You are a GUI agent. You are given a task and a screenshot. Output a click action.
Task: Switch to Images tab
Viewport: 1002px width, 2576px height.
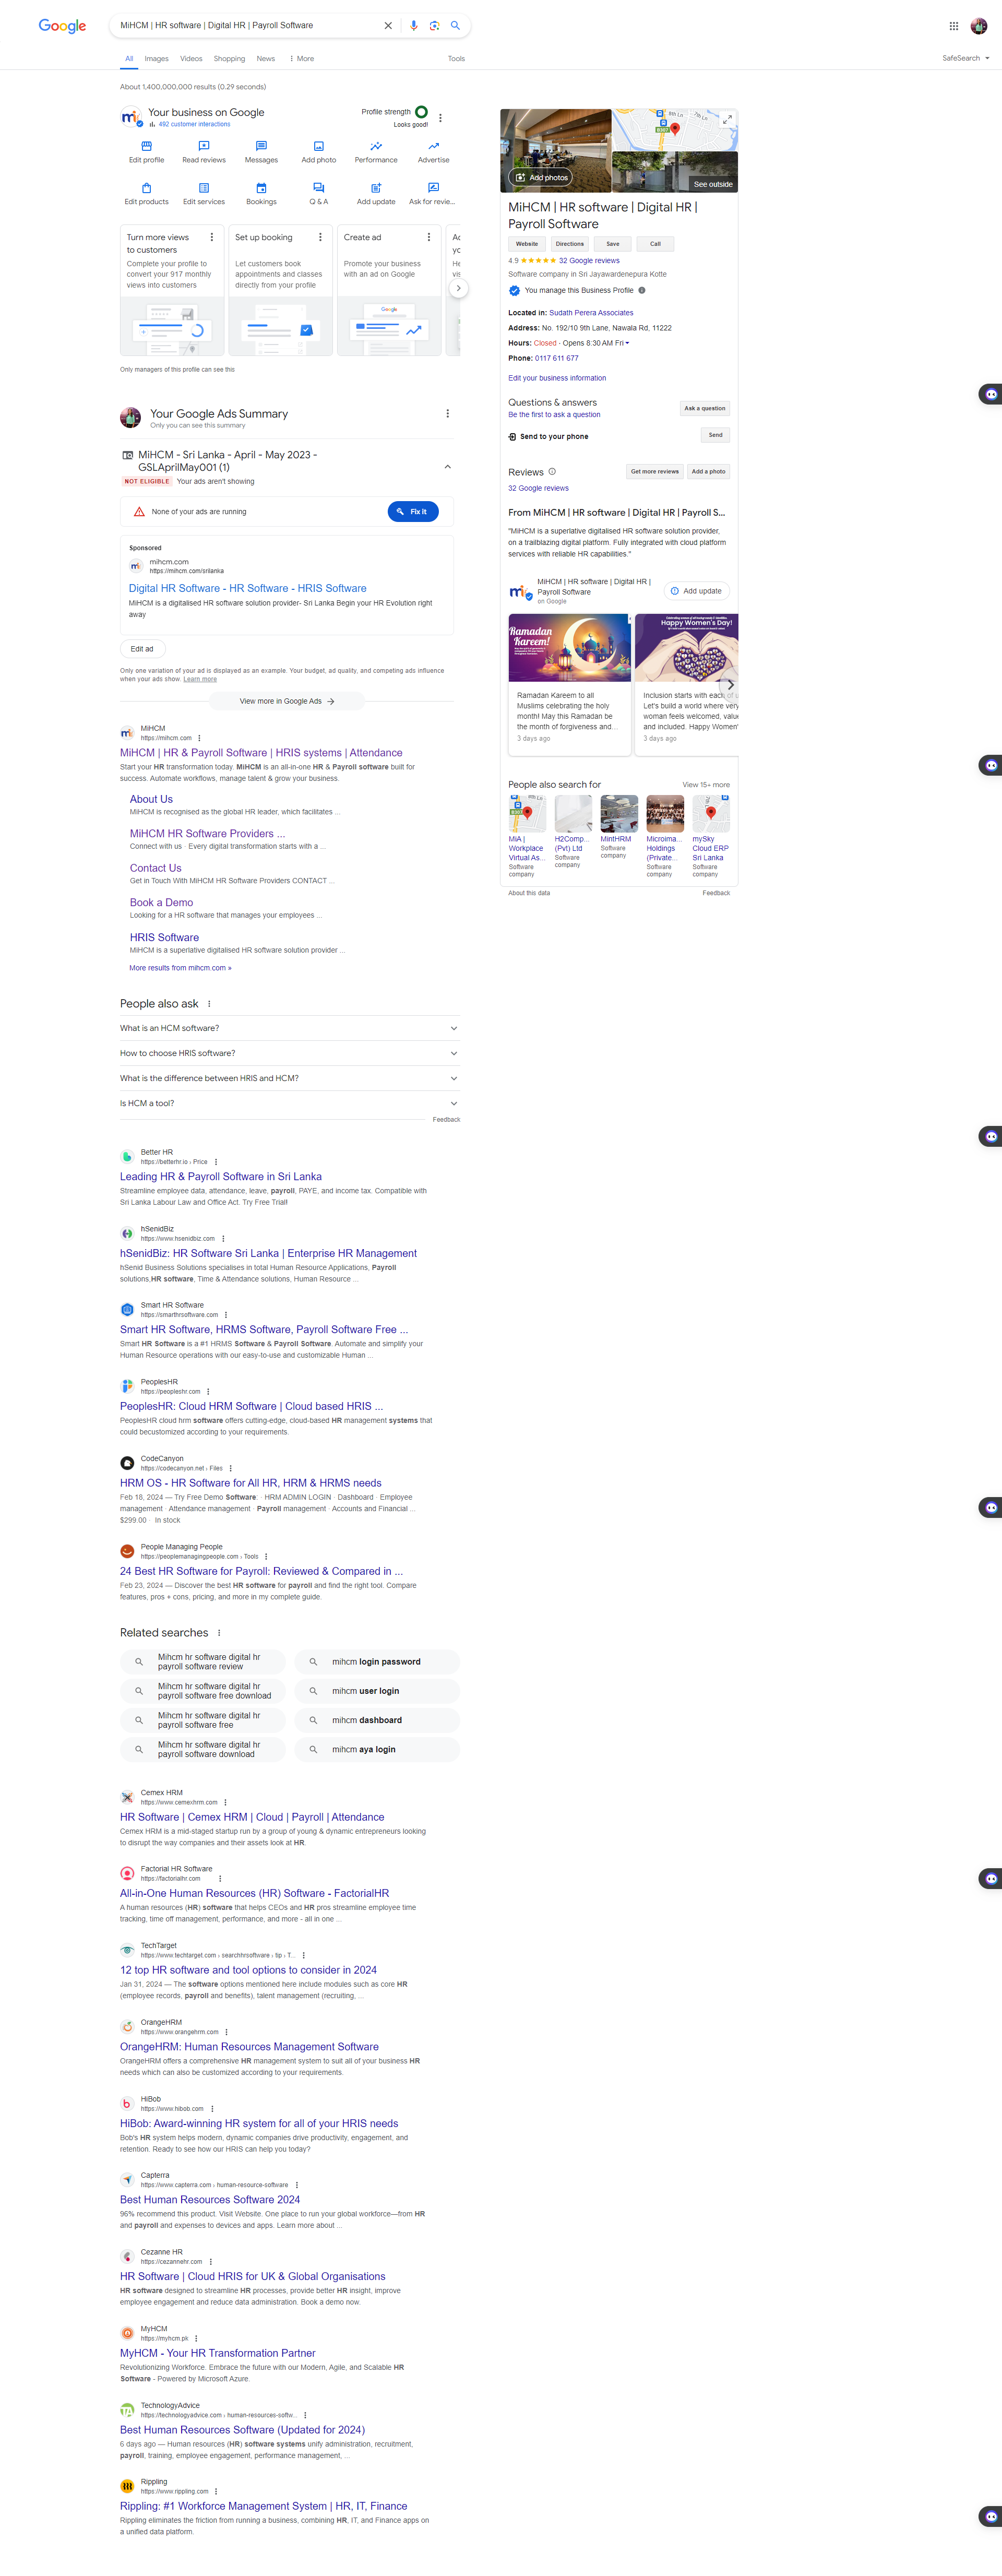coord(156,59)
